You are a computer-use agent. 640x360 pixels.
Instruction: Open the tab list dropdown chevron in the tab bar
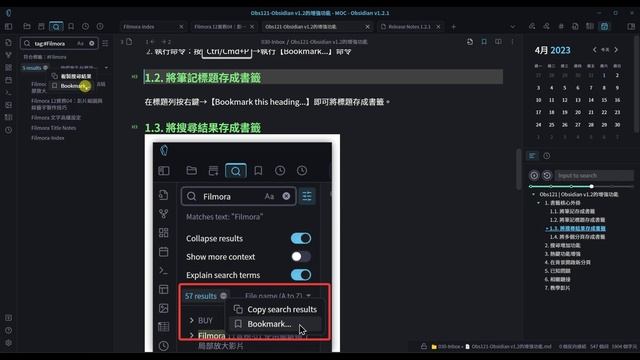[513, 27]
